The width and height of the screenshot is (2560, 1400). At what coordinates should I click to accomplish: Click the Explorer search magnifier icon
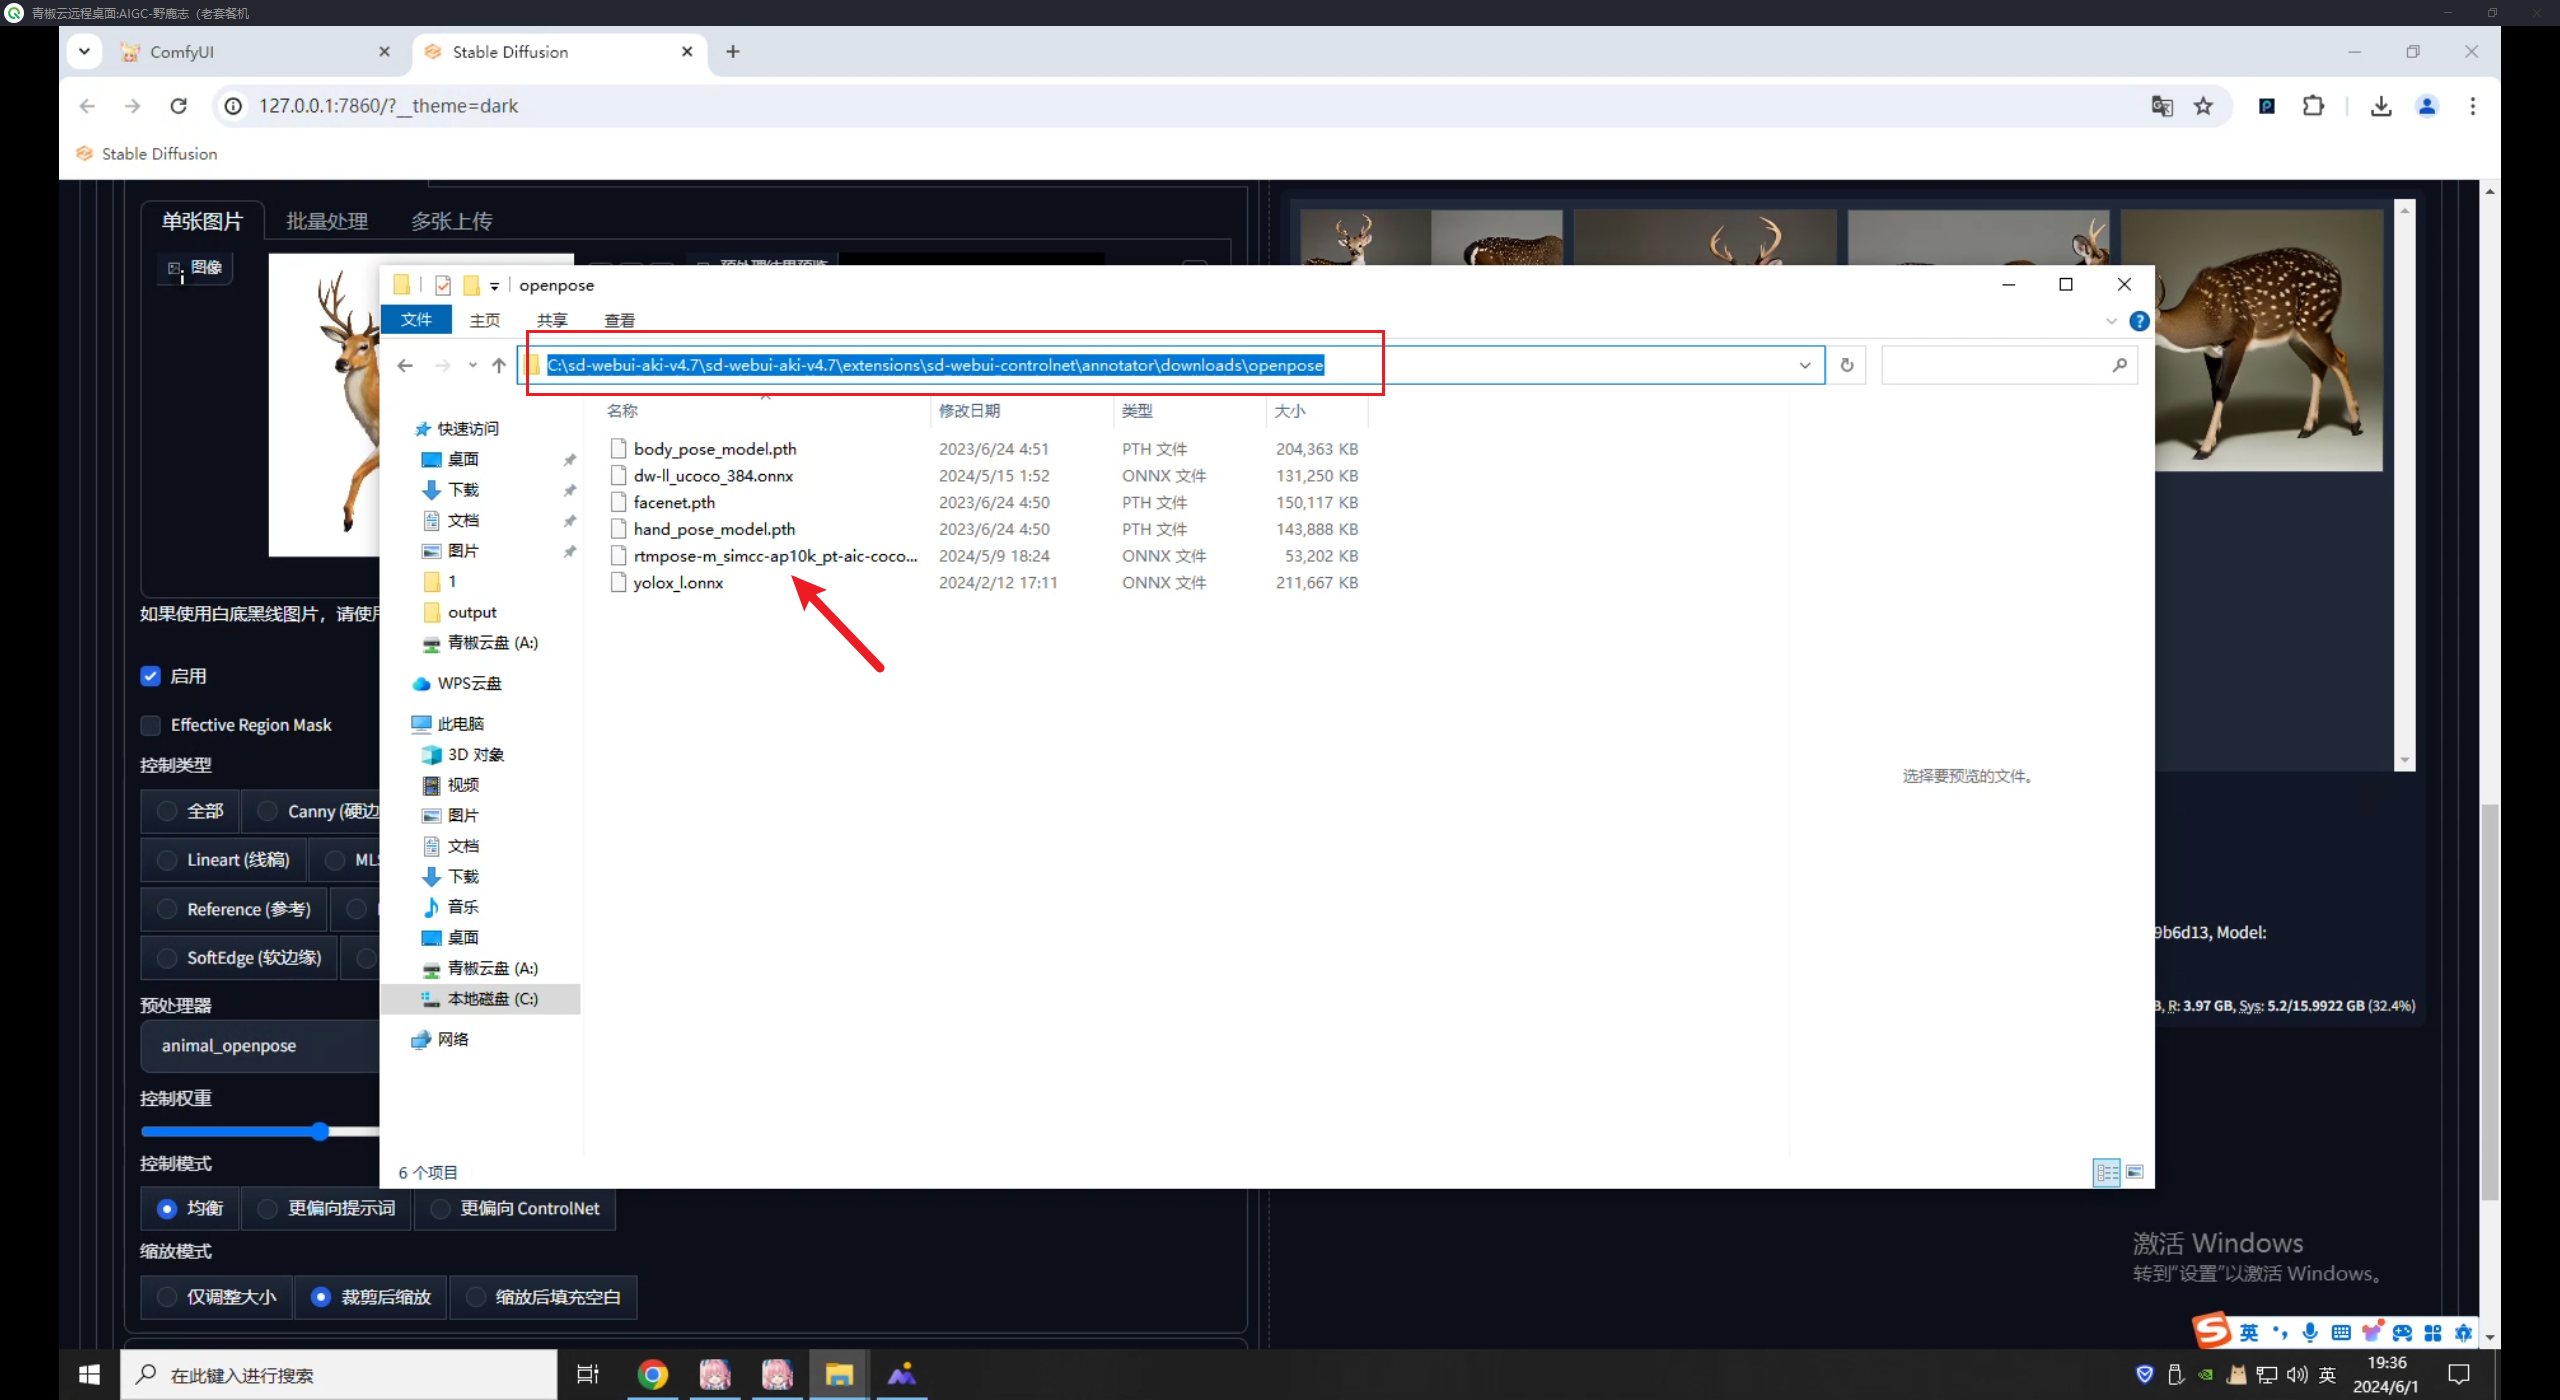2119,365
